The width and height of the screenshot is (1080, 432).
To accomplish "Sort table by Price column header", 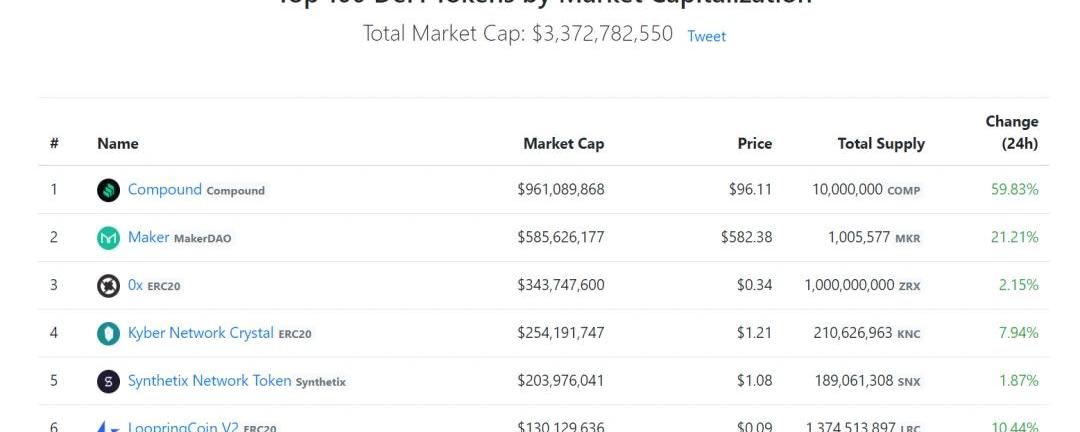I will (754, 143).
